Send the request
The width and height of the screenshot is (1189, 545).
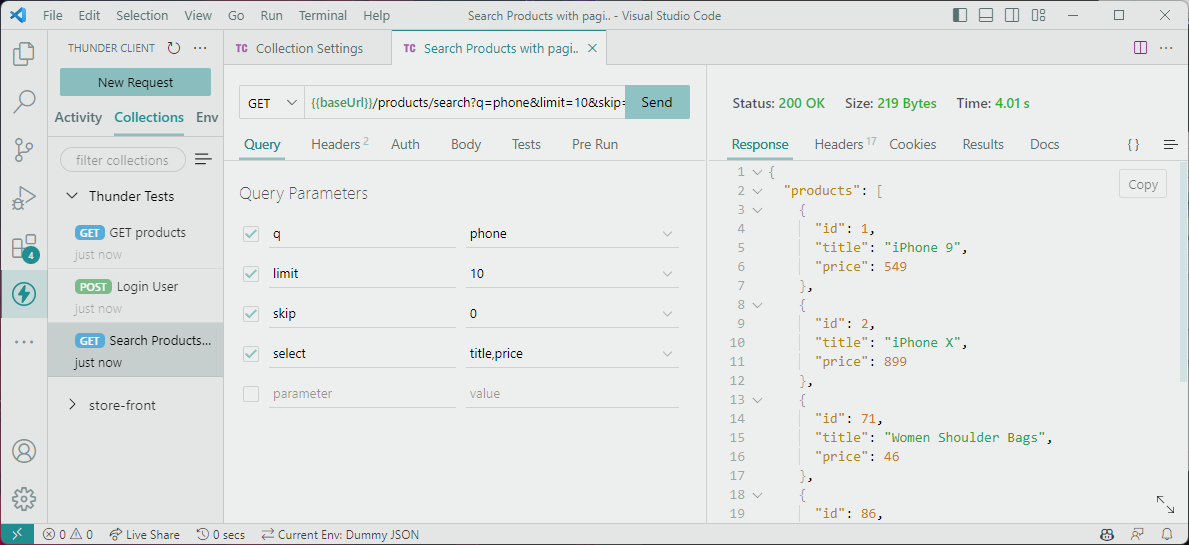[657, 102]
